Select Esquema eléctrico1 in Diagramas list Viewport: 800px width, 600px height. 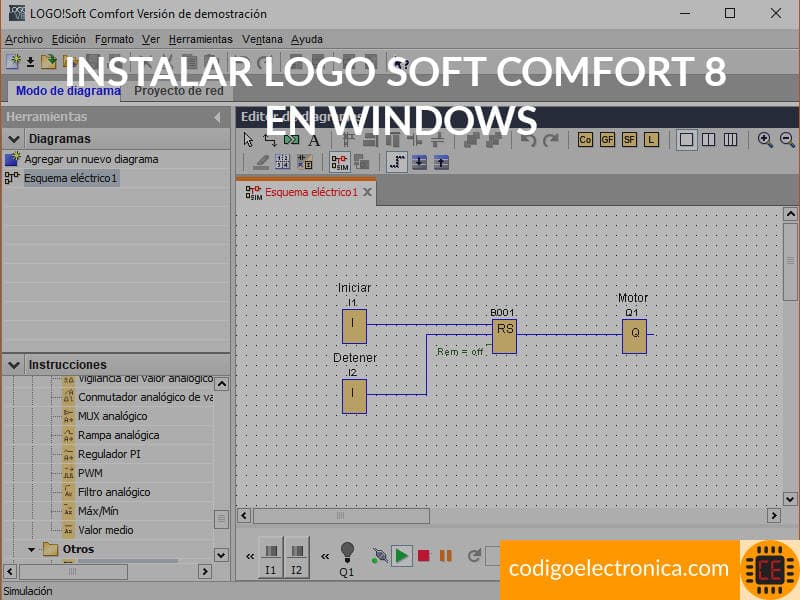pyautogui.click(x=70, y=178)
